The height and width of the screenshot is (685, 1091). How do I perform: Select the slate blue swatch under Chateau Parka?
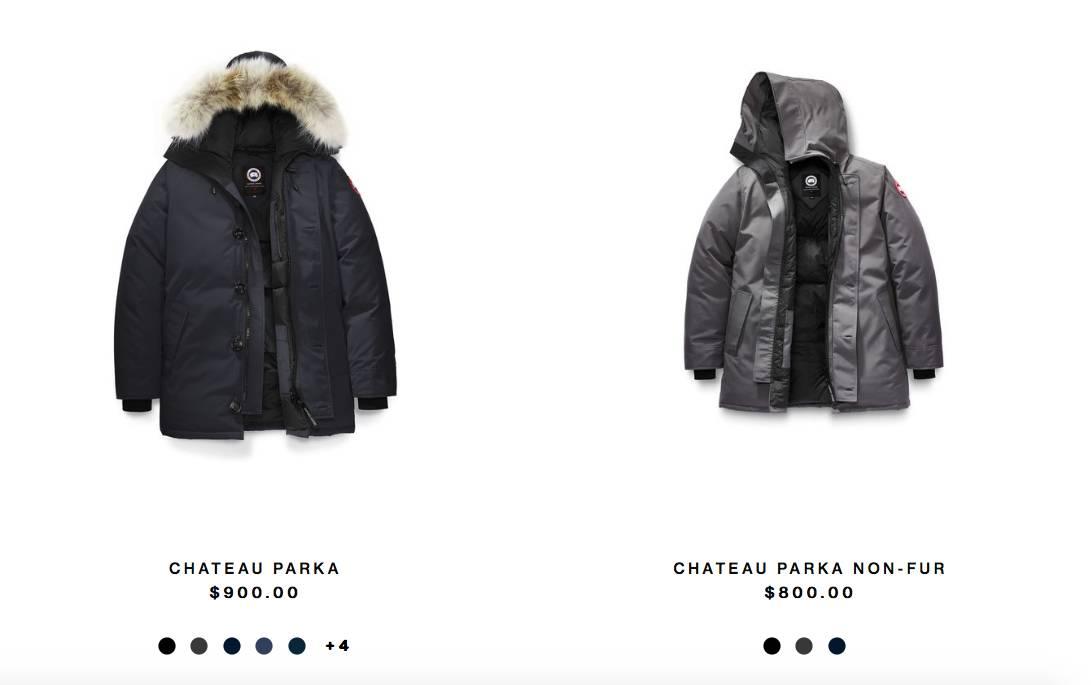(x=264, y=646)
